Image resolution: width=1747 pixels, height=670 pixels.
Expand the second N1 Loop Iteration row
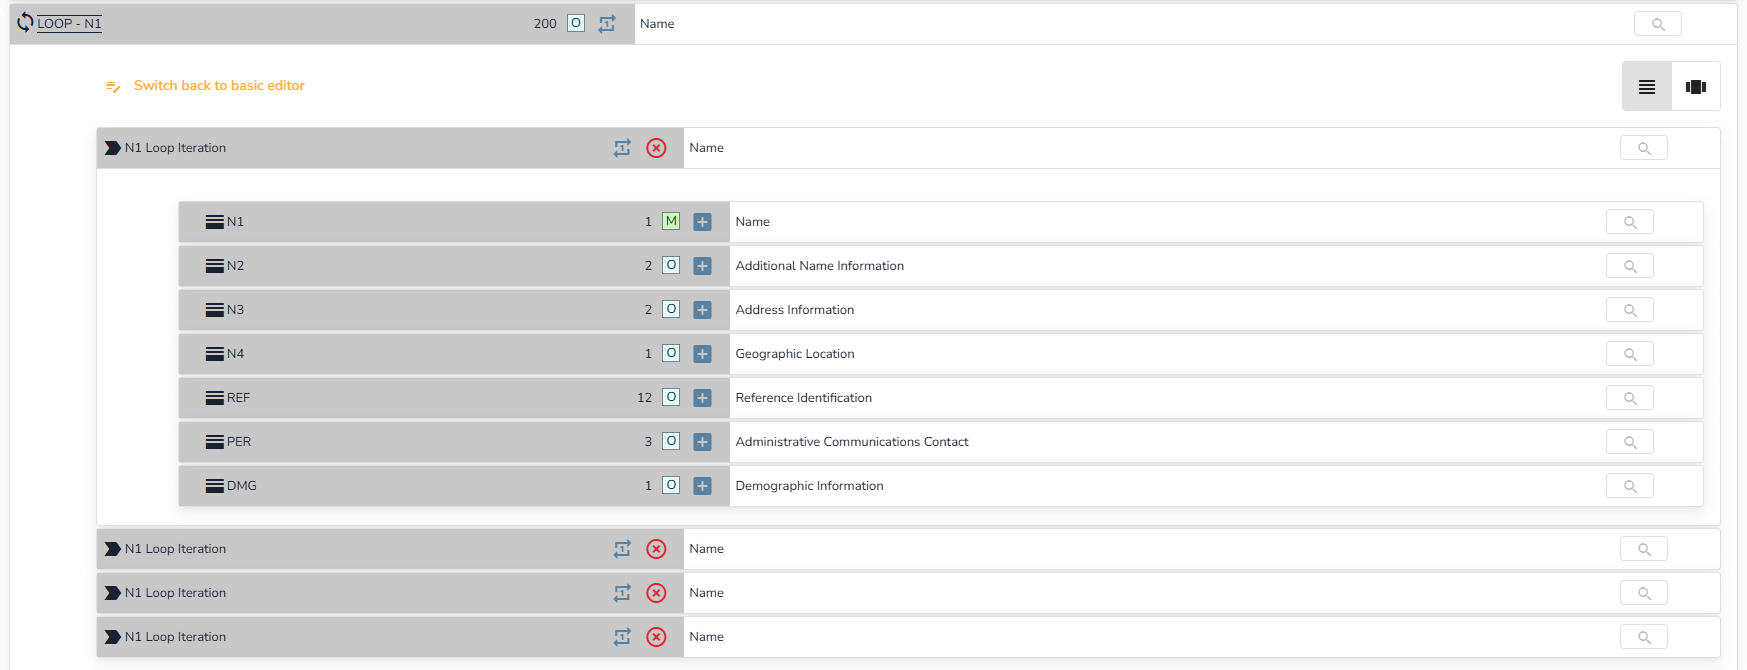pyautogui.click(x=113, y=549)
